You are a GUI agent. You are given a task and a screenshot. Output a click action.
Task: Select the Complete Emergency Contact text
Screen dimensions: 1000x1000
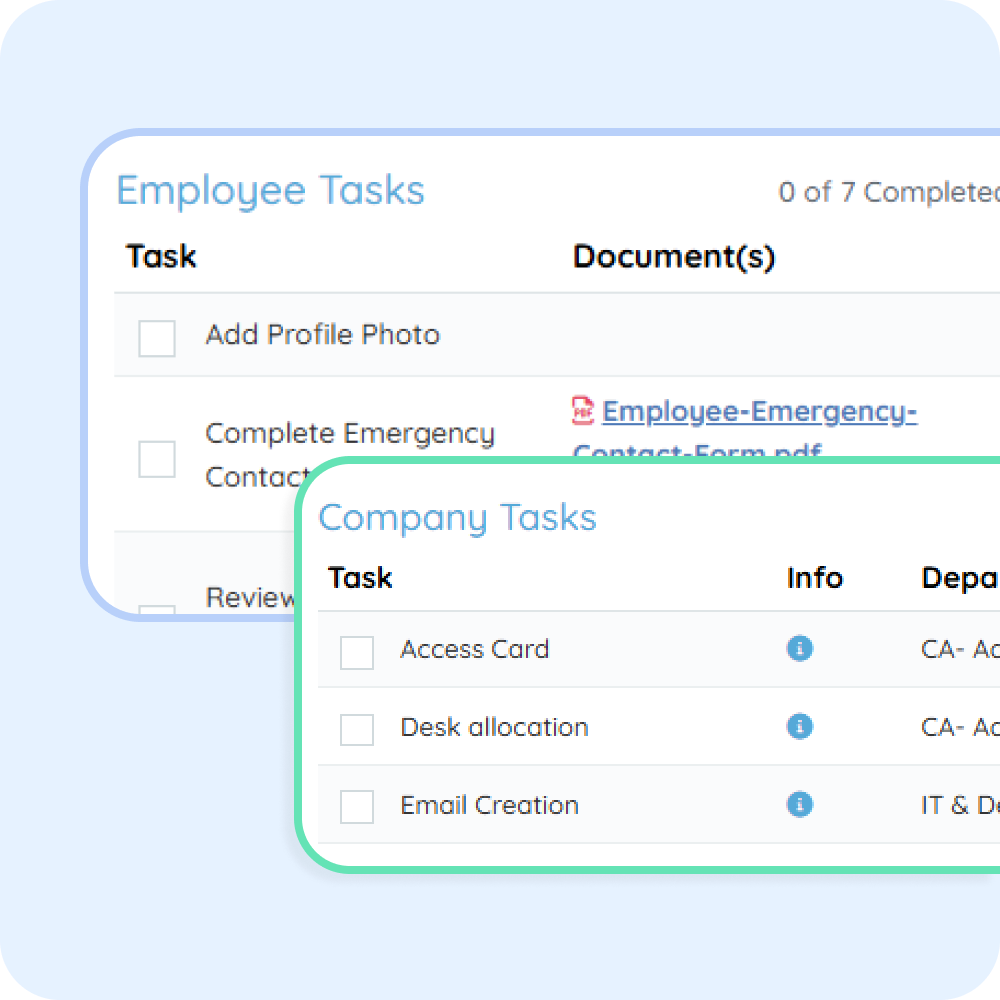pyautogui.click(x=349, y=455)
